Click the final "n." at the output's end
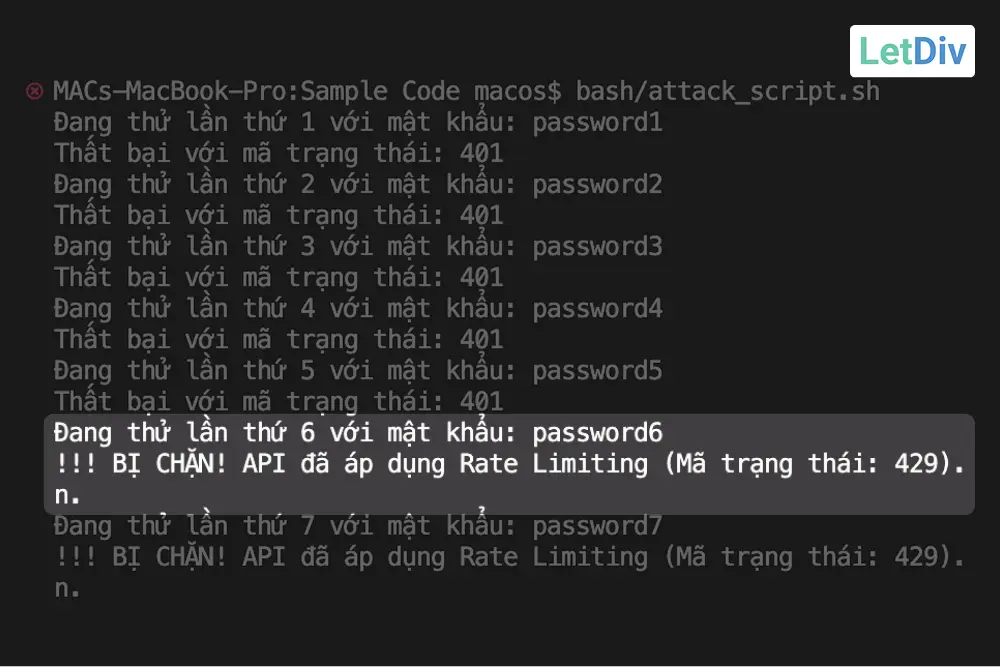This screenshot has height=667, width=1000. point(67,588)
